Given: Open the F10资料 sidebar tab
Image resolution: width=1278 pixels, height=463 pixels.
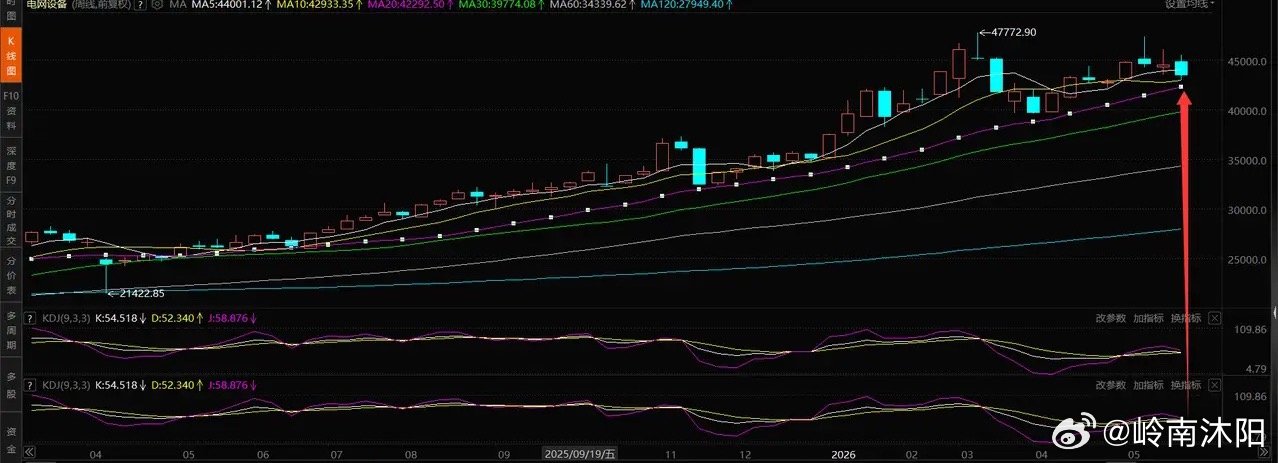Looking at the screenshot, I should point(11,104).
